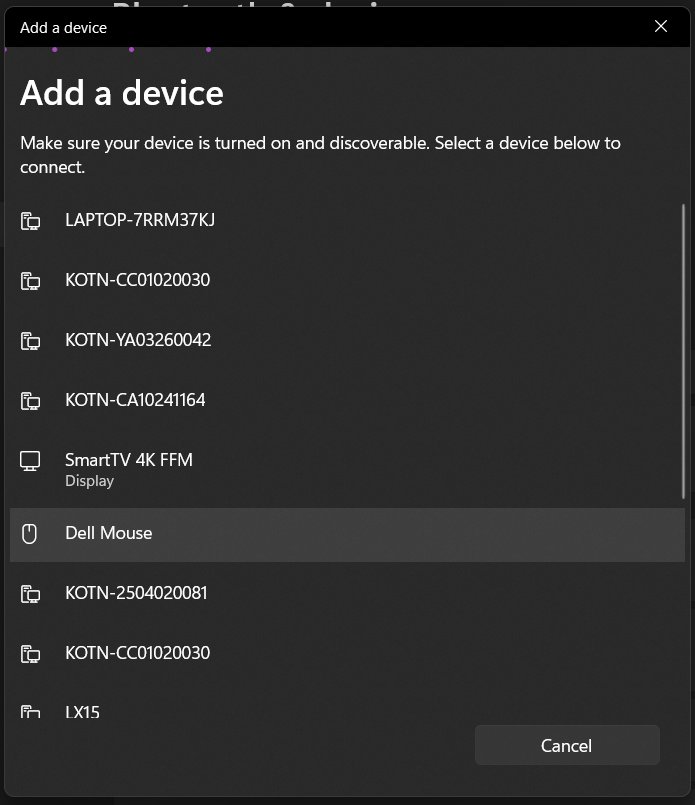The height and width of the screenshot is (805, 695).
Task: Select the KOTN-CC01020030 entry just above LX15
Action: [137, 653]
